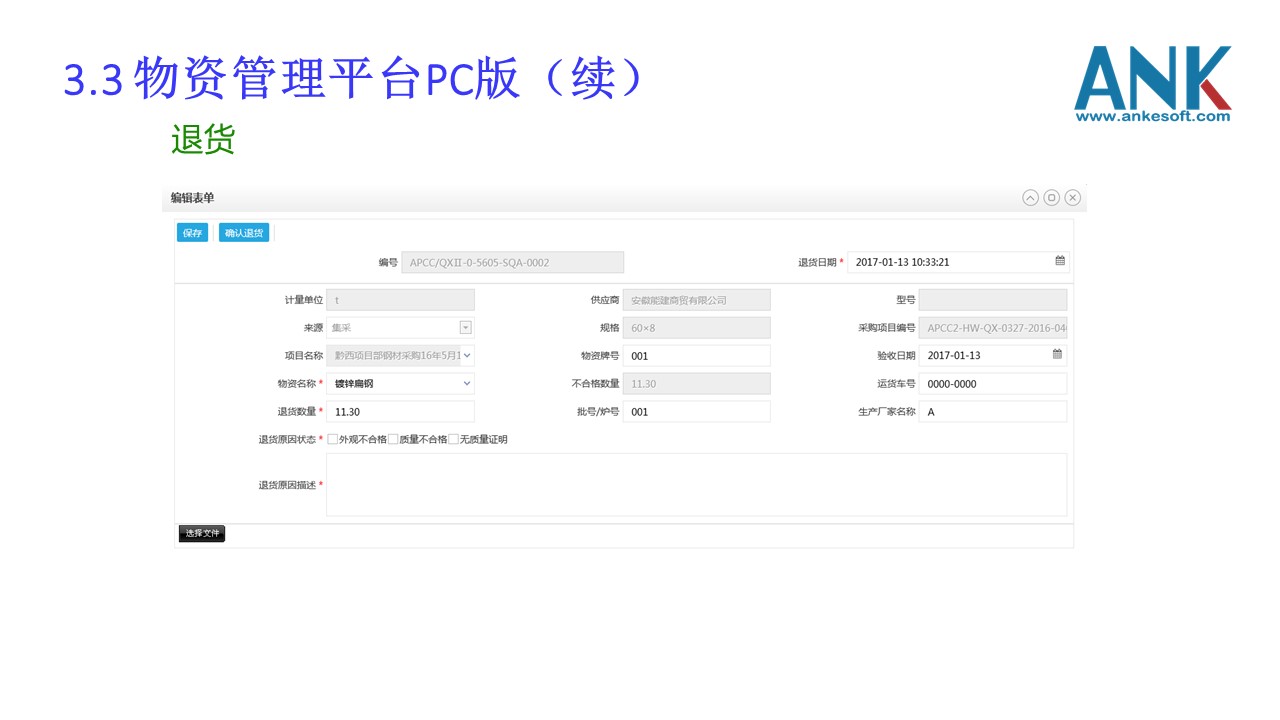Focus the 退货原因描述 text area
Image resolution: width=1280 pixels, height=720 pixels.
click(x=696, y=485)
